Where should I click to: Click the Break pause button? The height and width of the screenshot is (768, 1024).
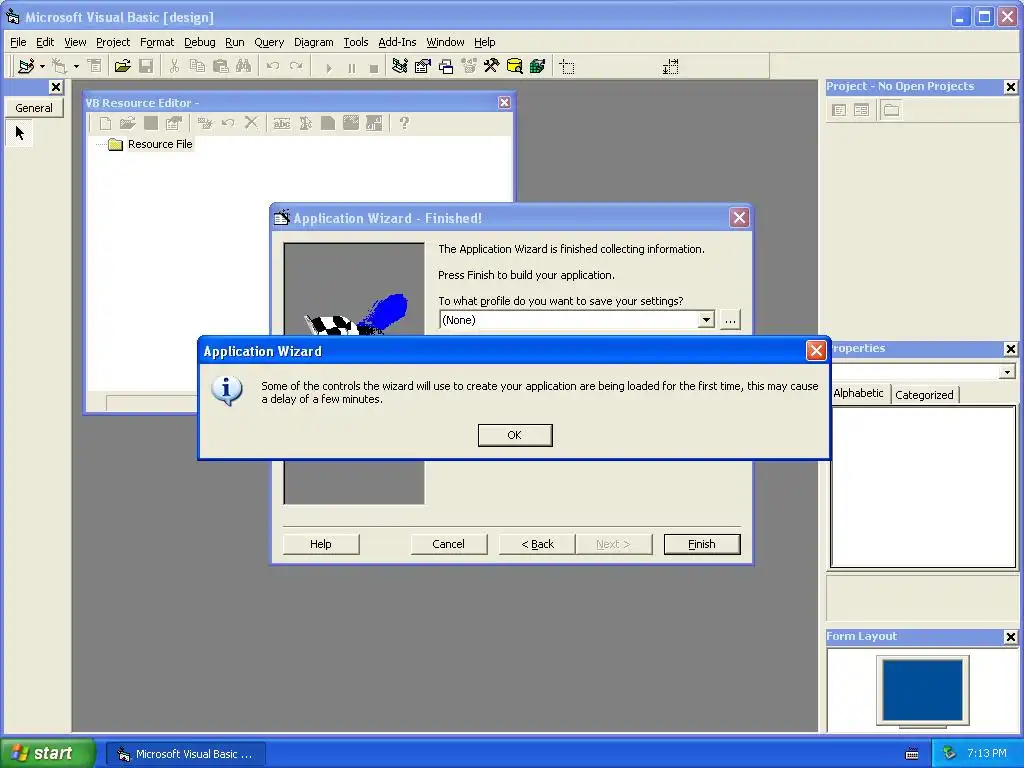click(x=351, y=67)
